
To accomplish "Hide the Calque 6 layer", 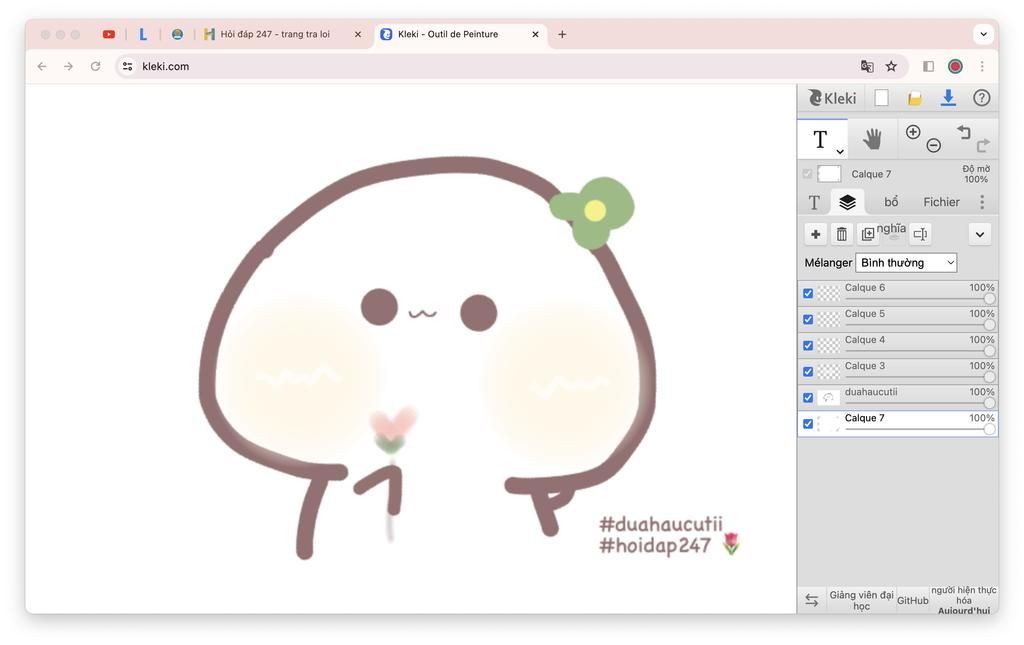I will pos(808,293).
